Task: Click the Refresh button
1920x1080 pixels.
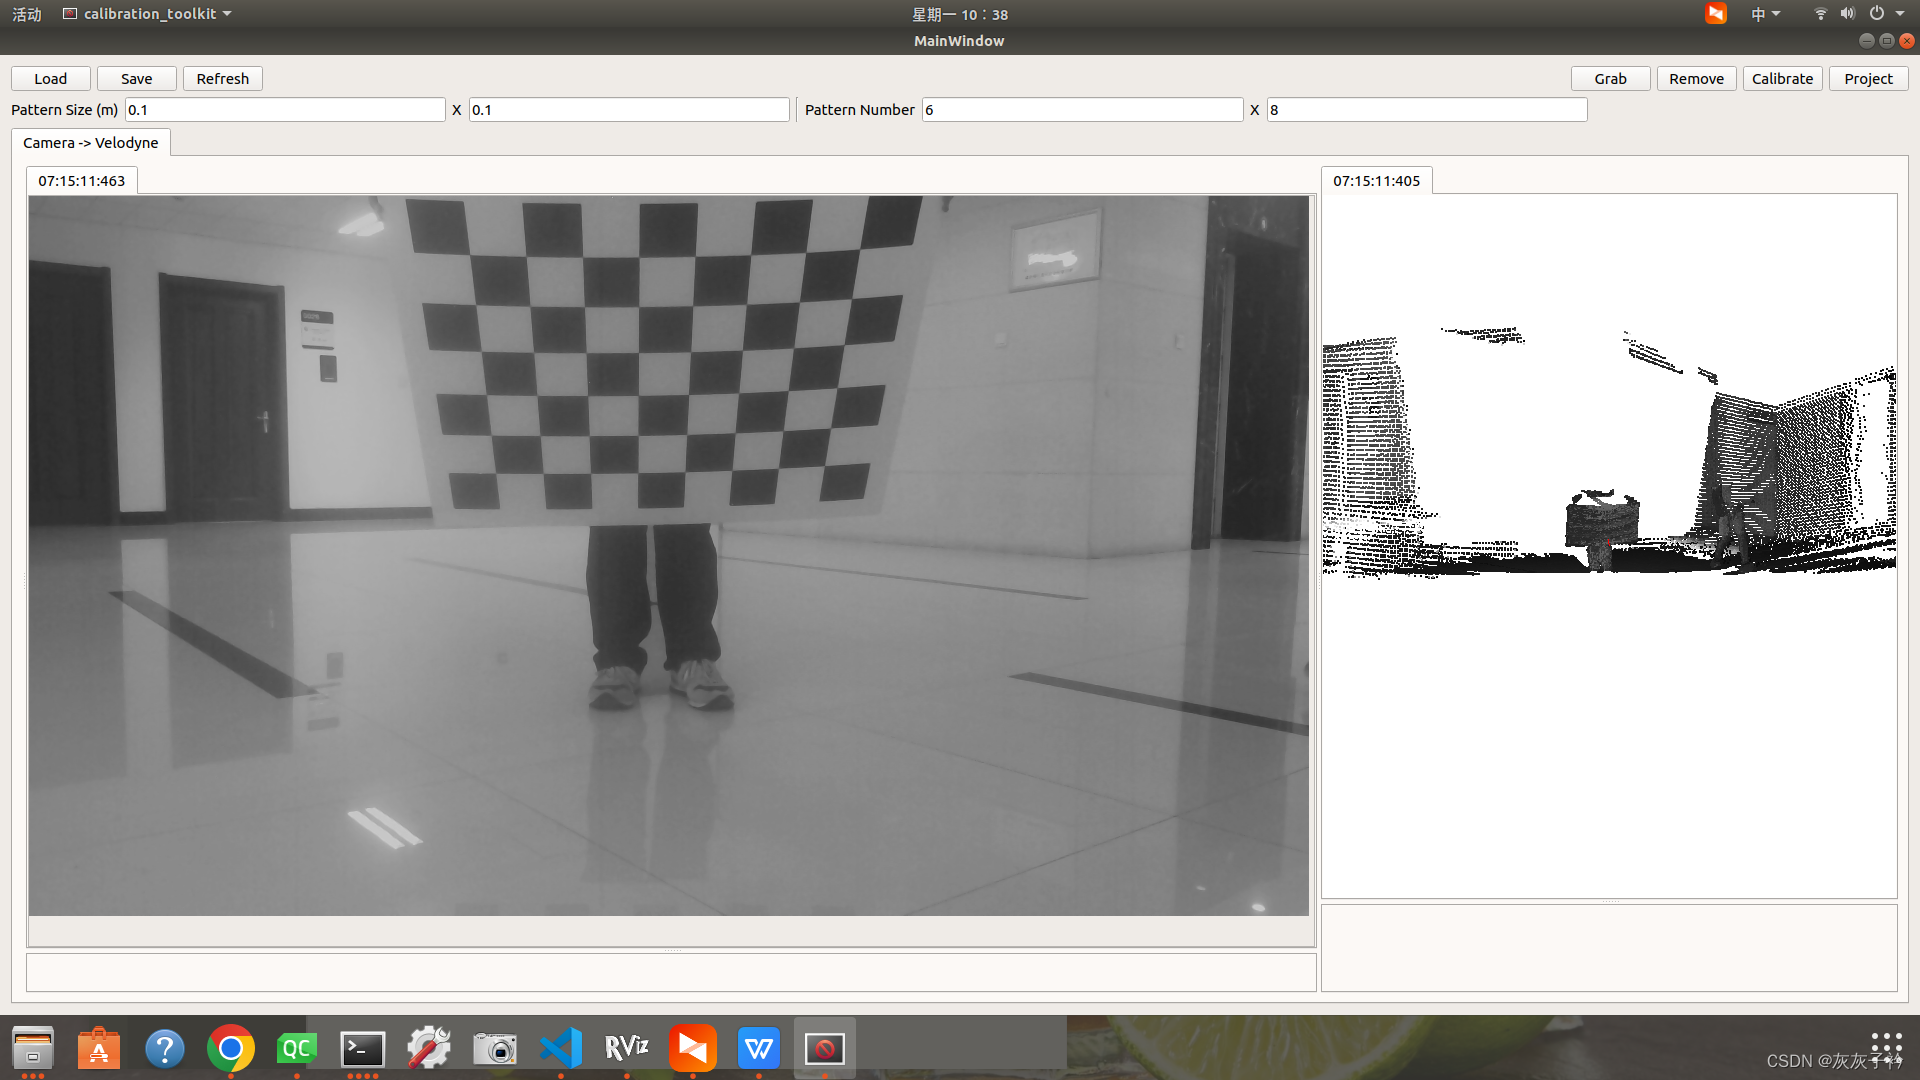Action: [x=223, y=79]
